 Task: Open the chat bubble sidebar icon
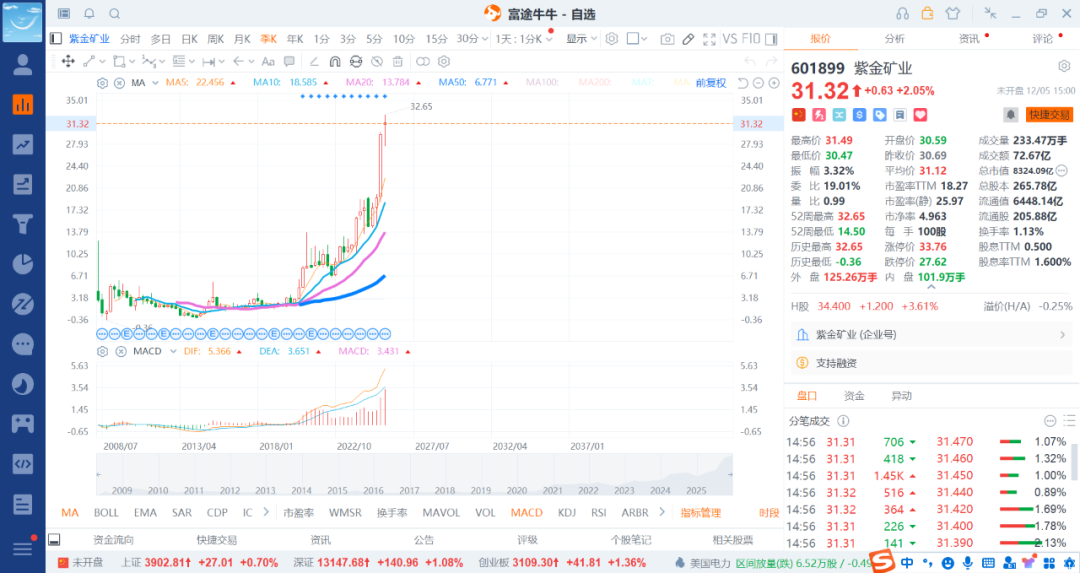pos(23,344)
